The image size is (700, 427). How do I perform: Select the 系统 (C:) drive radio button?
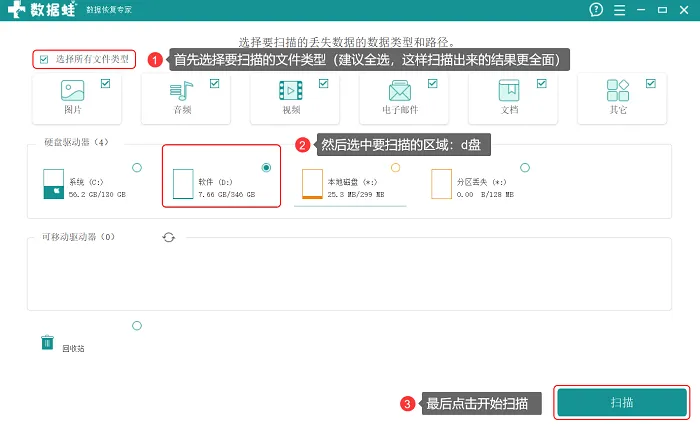click(x=137, y=167)
